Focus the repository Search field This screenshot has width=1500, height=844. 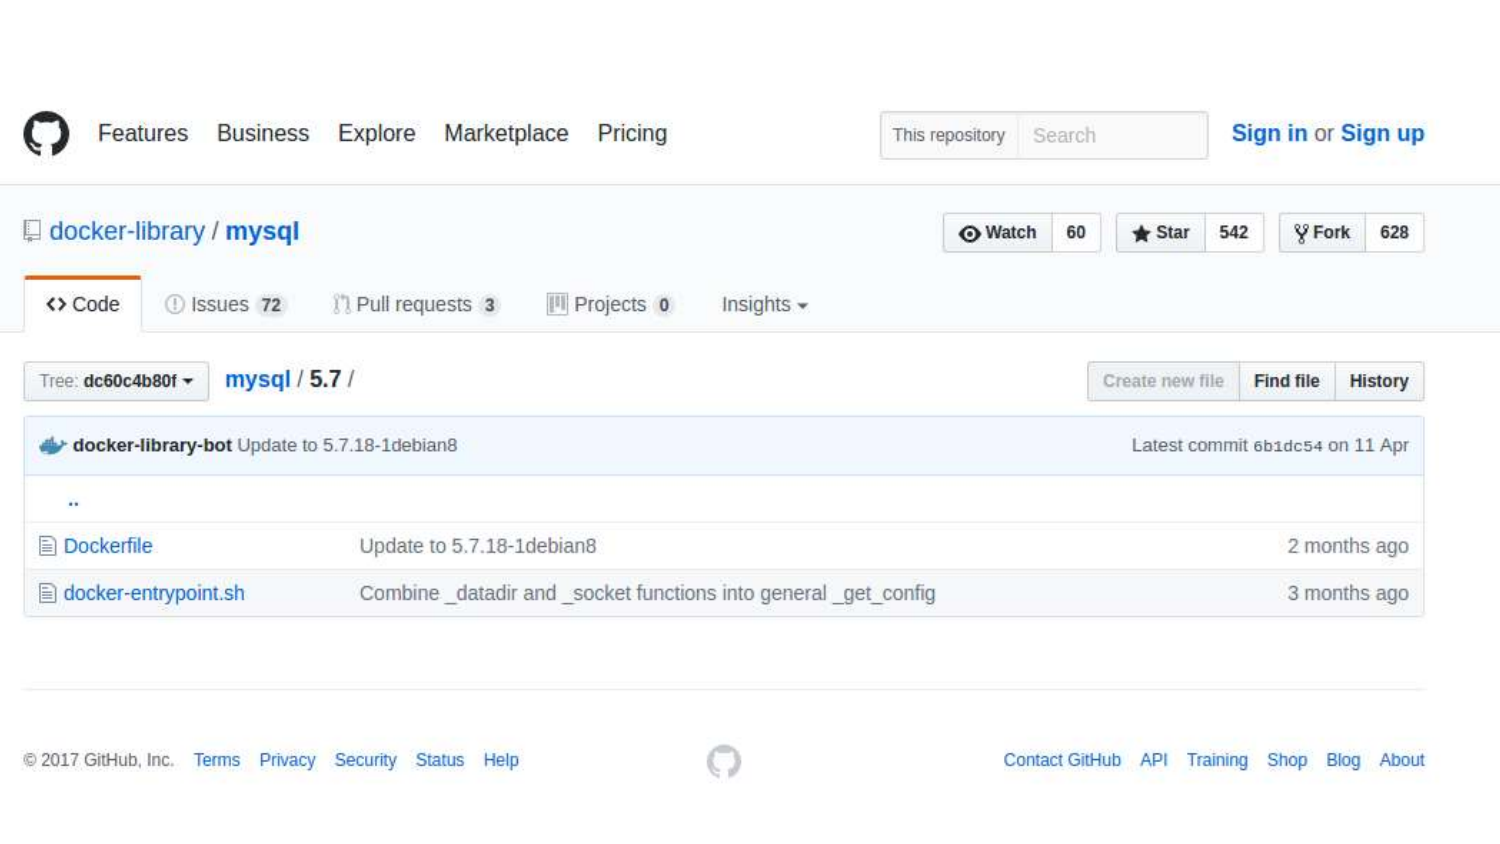pyautogui.click(x=1111, y=135)
